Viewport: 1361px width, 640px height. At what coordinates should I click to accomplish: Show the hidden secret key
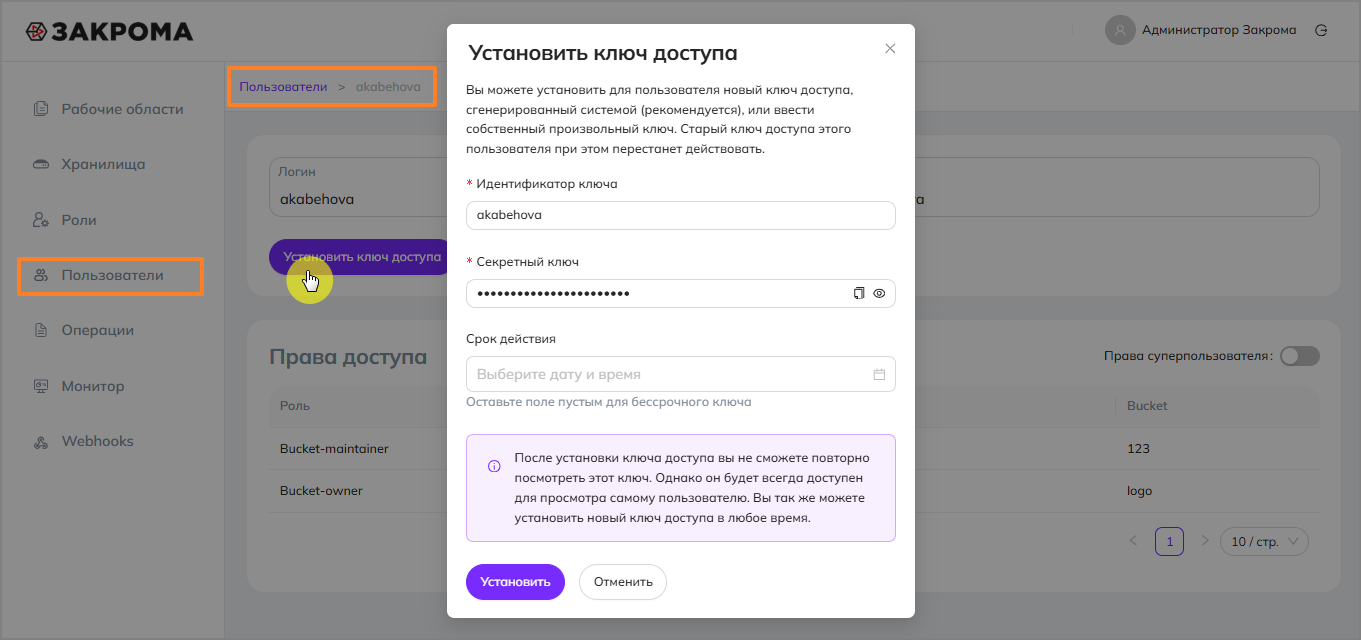[880, 293]
